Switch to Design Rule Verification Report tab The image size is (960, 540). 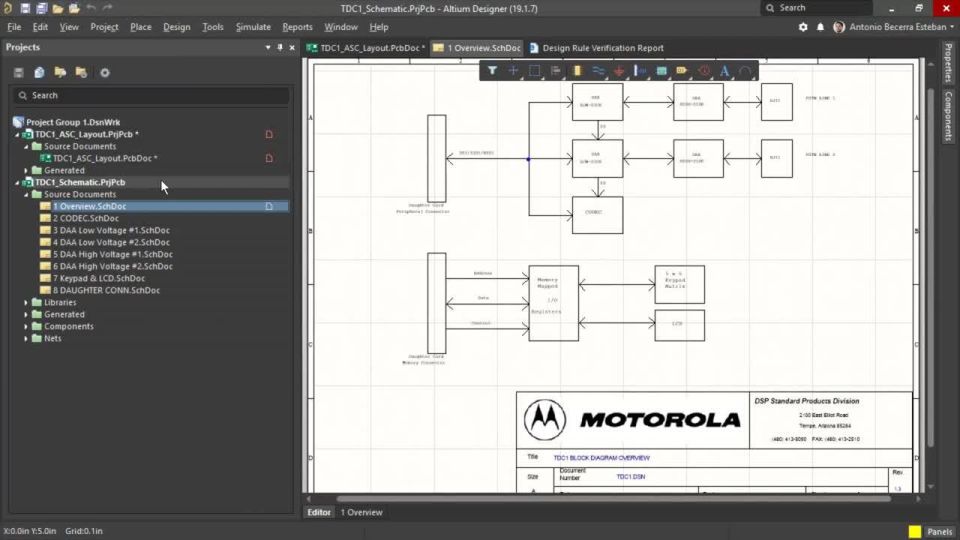(x=597, y=48)
